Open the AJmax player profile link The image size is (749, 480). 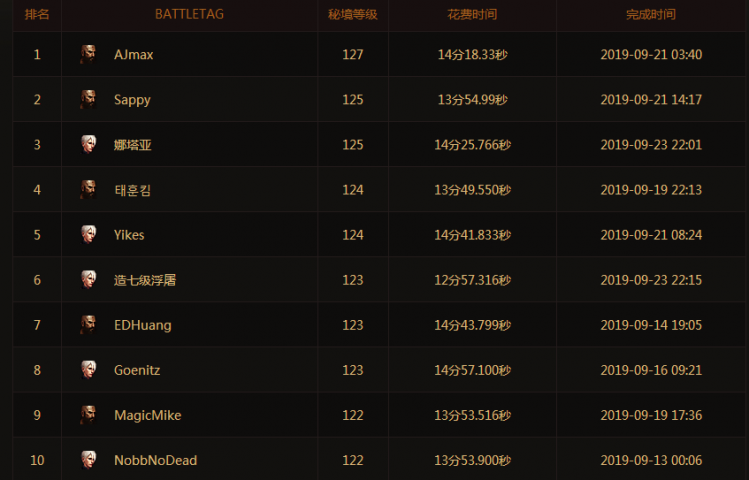click(x=134, y=55)
